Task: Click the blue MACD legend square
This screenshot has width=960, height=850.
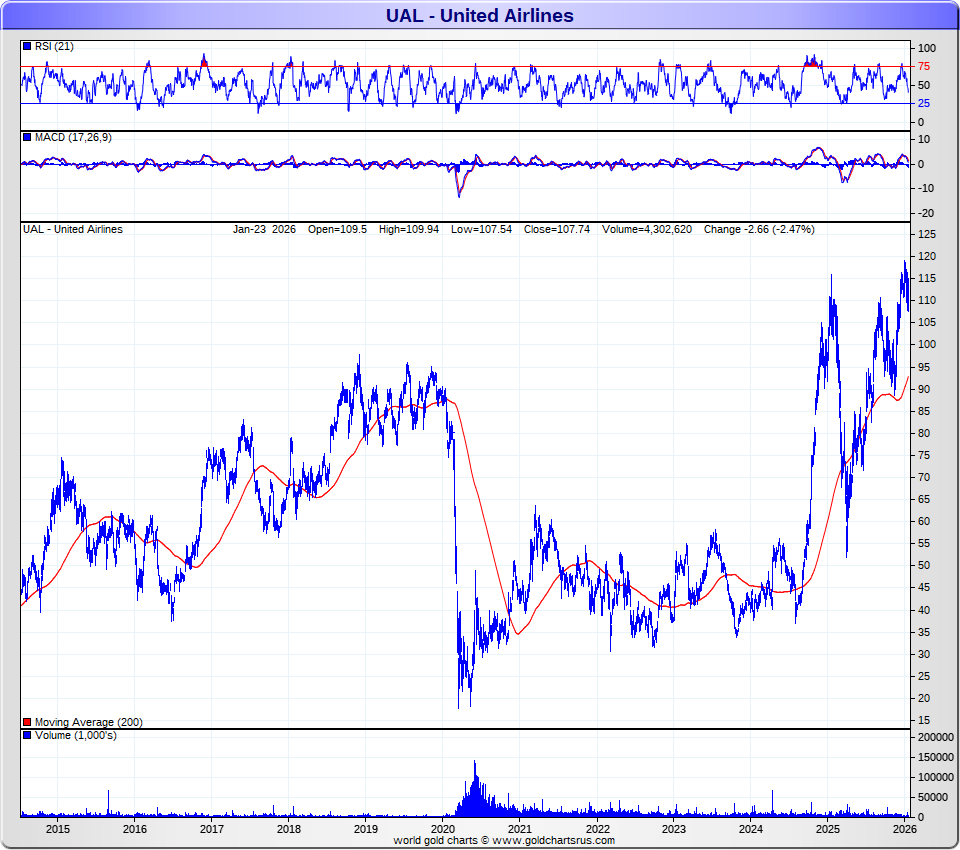Action: coord(27,137)
